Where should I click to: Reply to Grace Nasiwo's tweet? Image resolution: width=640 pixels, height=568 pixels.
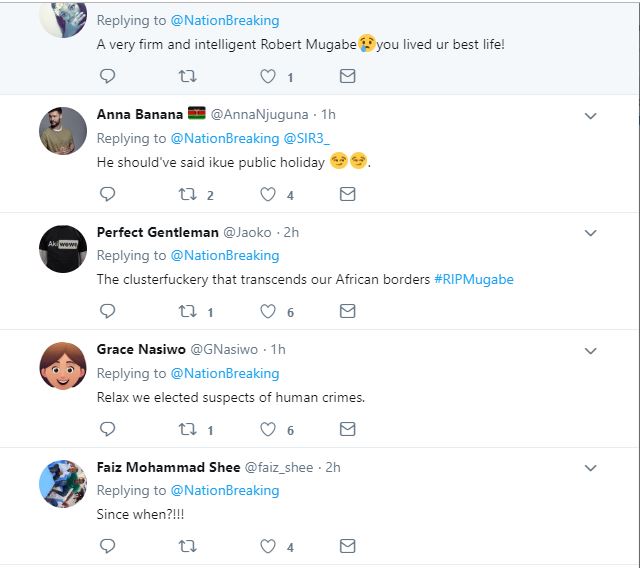pyautogui.click(x=108, y=429)
